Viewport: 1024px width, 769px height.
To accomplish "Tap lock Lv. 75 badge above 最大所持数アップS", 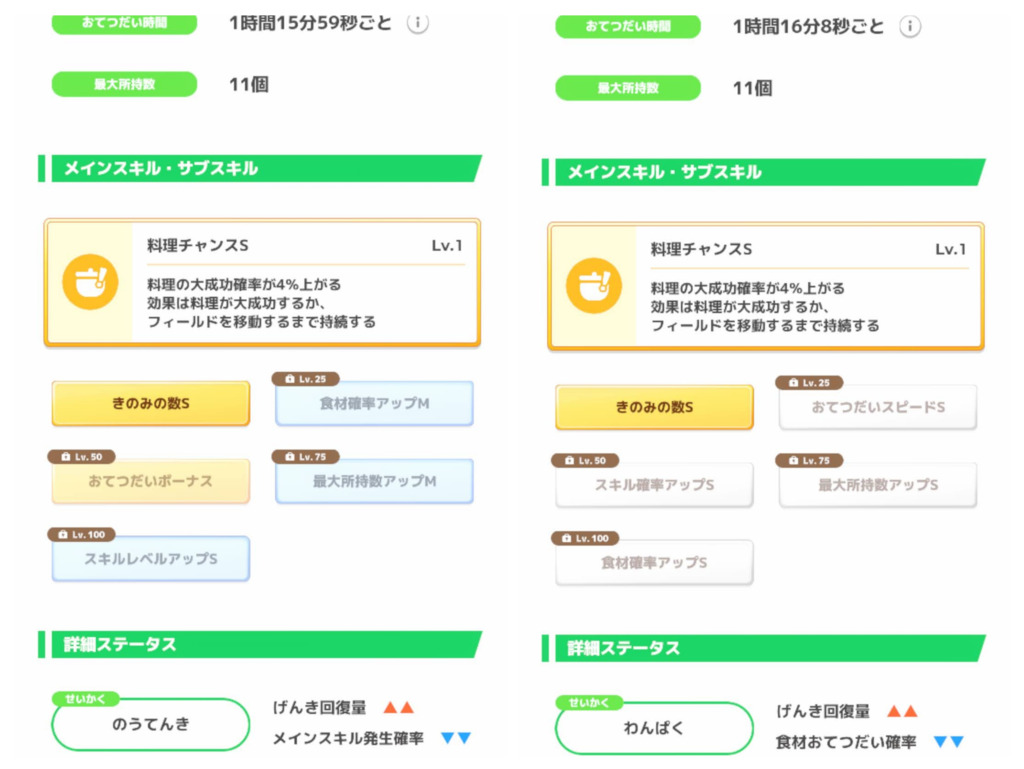I will [810, 460].
